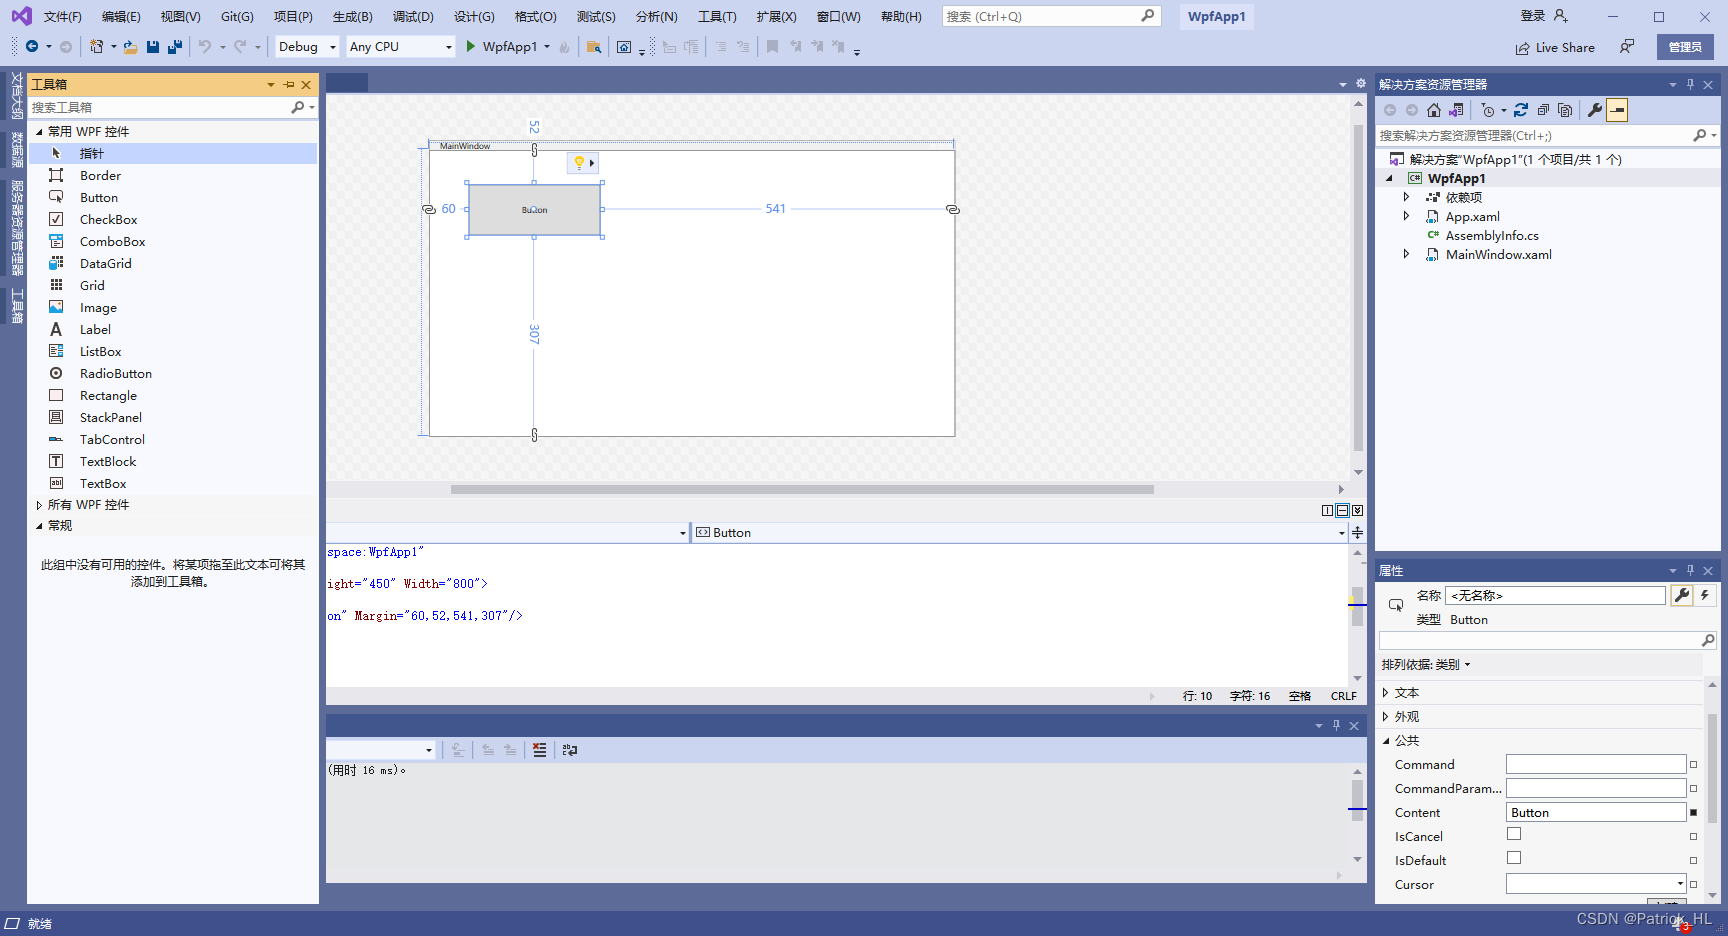Image resolution: width=1728 pixels, height=936 pixels.
Task: Click the Navigate Backward arrow in main toolbar
Action: click(32, 47)
